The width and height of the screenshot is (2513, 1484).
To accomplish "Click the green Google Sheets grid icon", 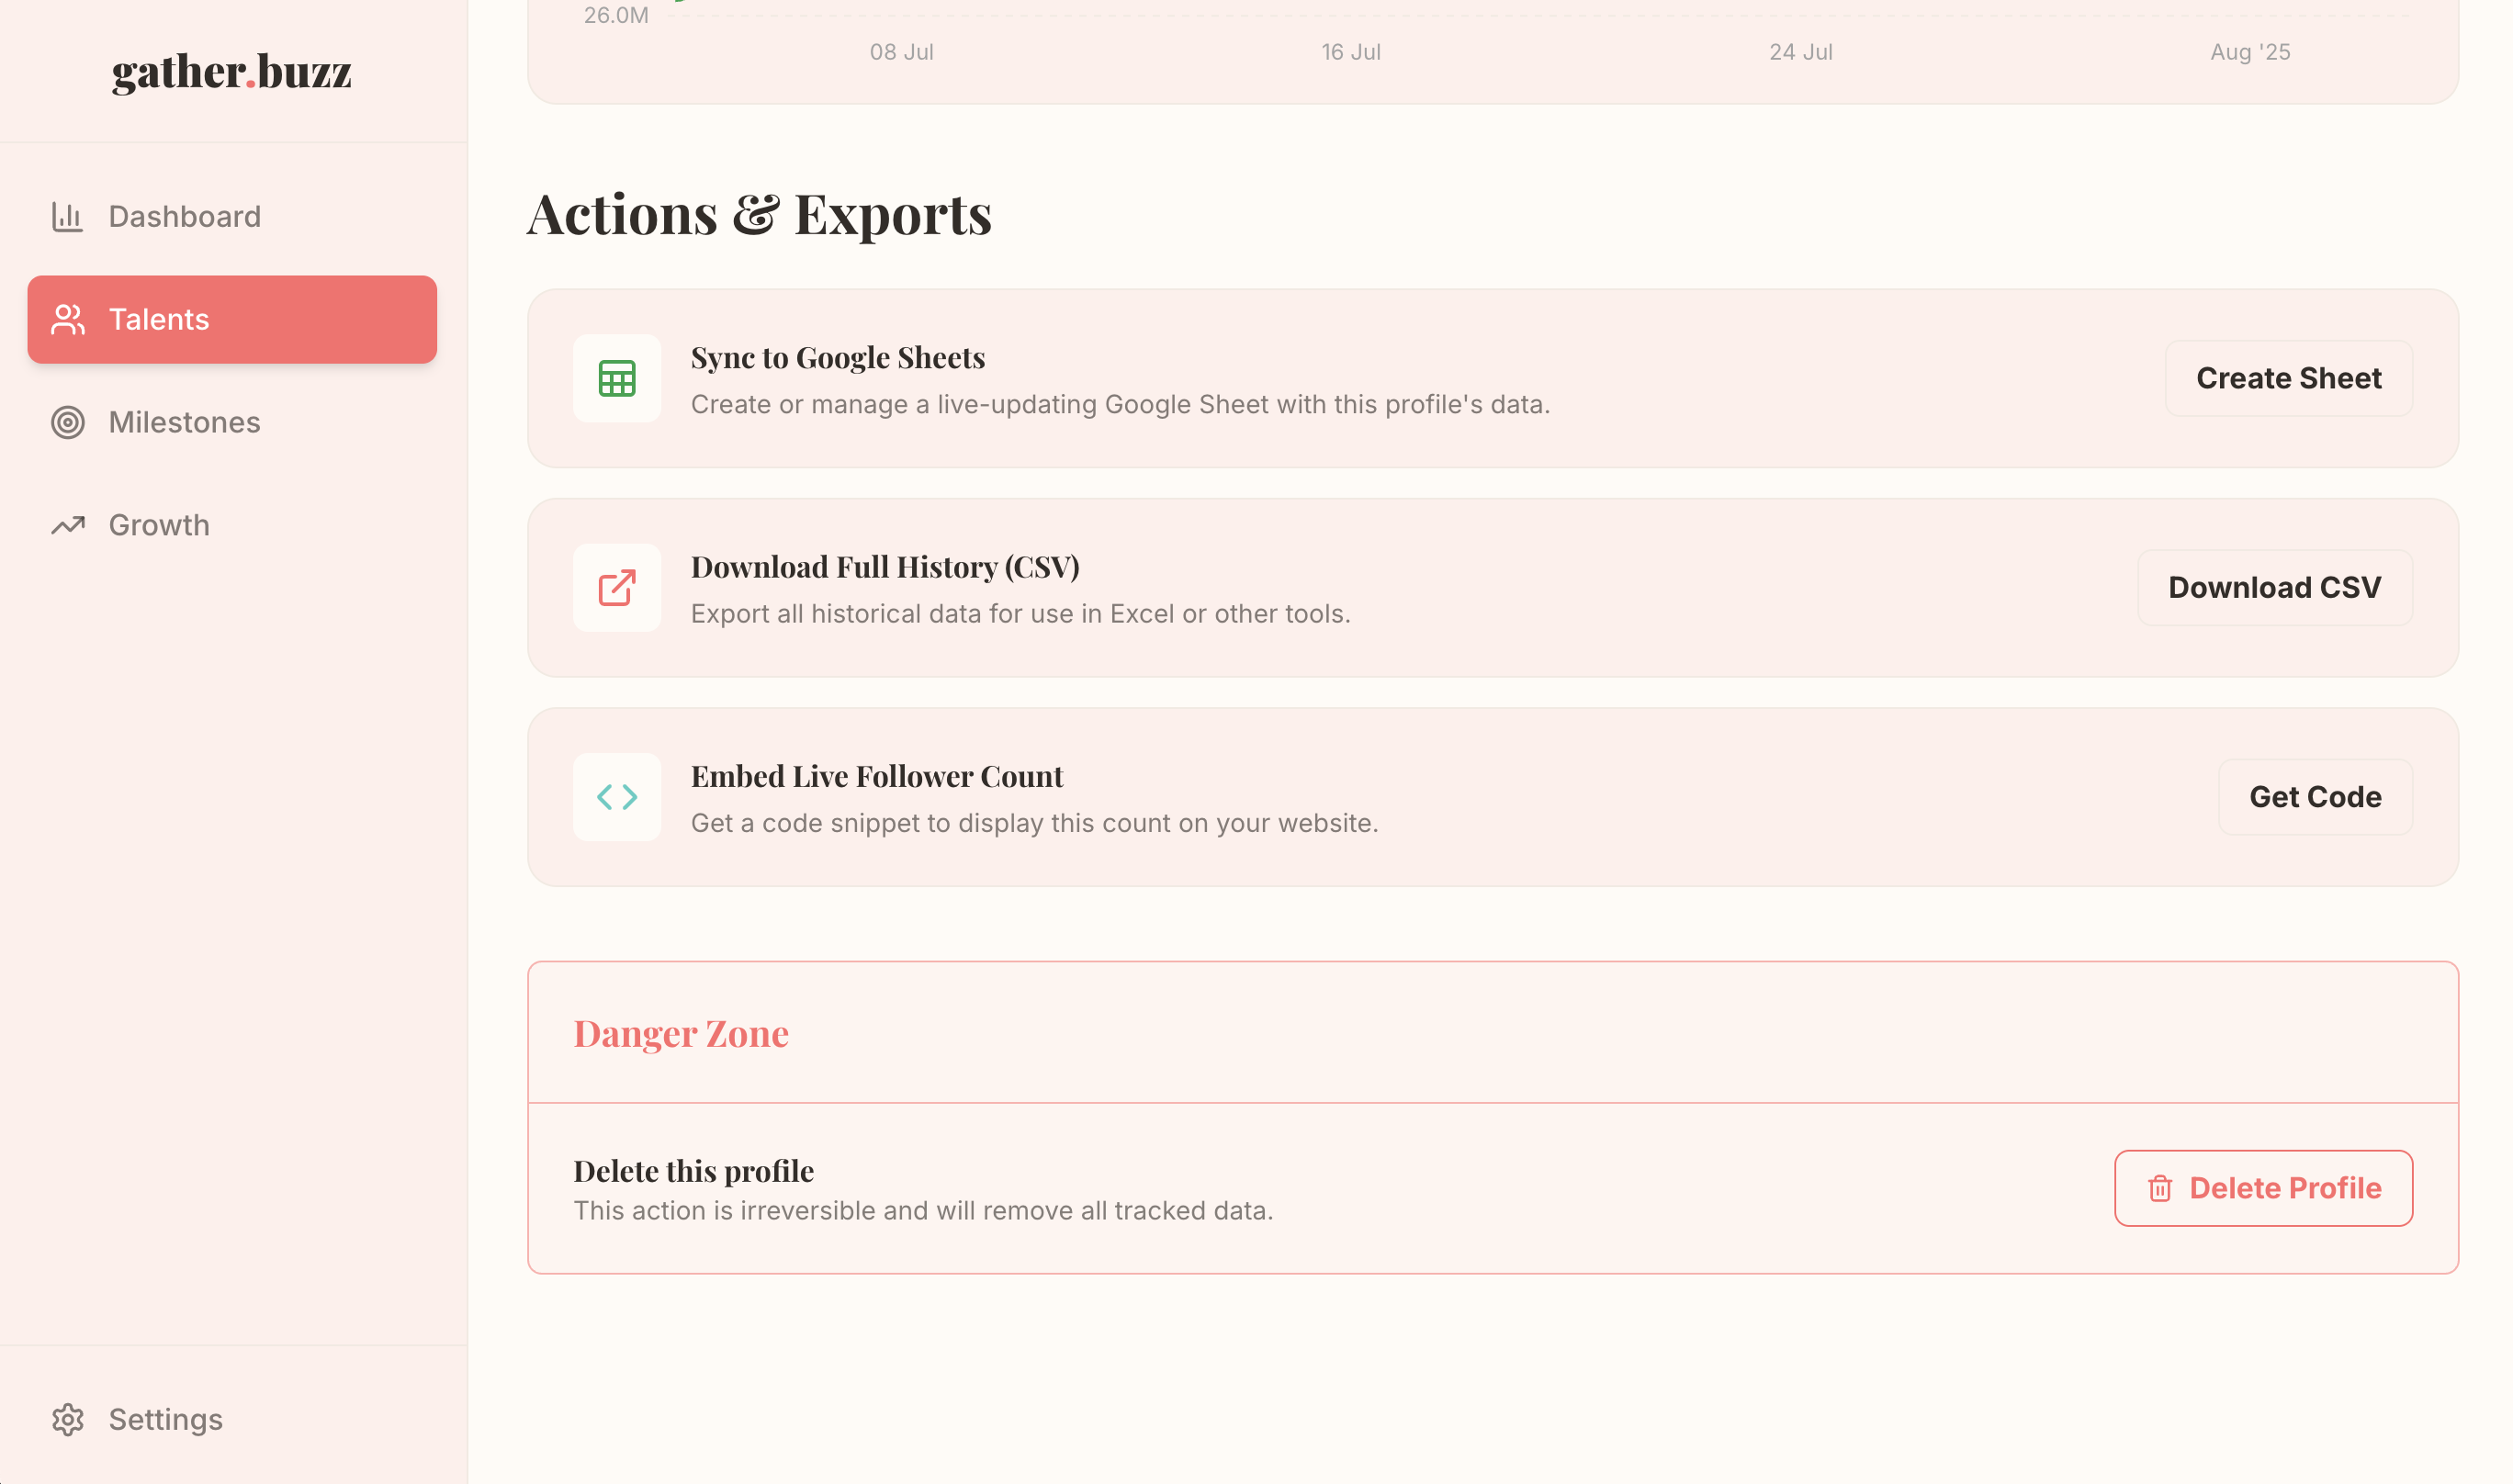I will [x=616, y=379].
